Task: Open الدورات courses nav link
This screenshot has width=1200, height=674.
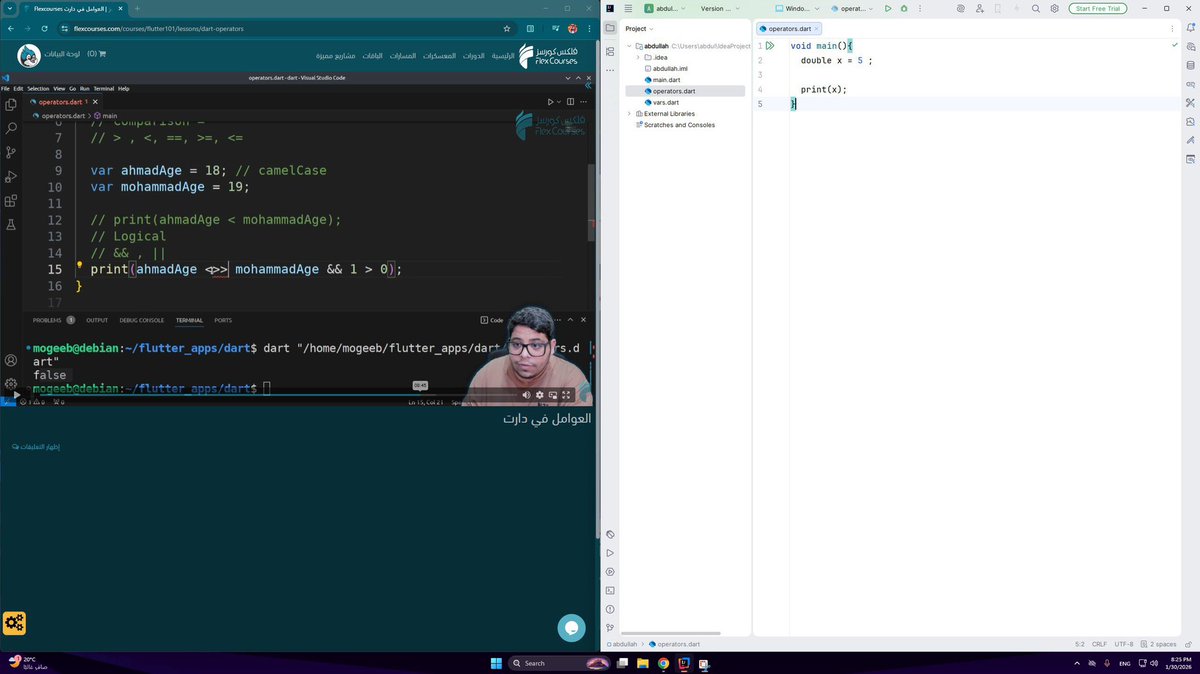Action: point(473,55)
